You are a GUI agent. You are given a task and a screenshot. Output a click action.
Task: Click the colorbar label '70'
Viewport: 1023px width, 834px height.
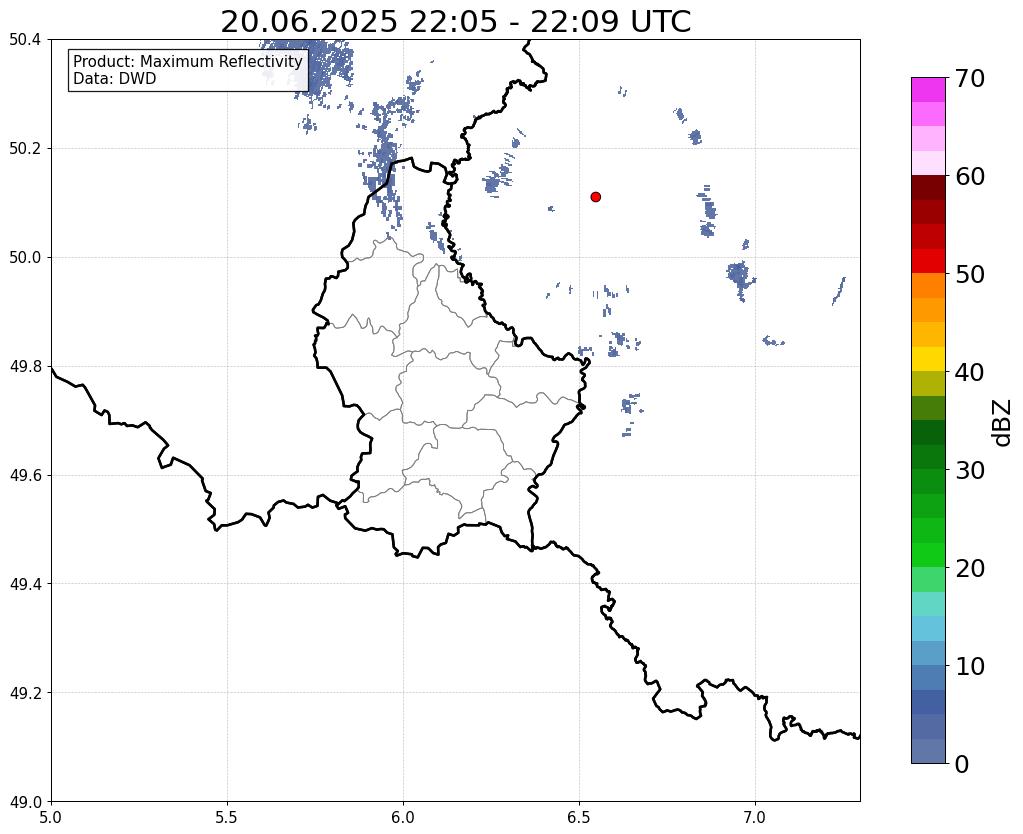pos(970,78)
